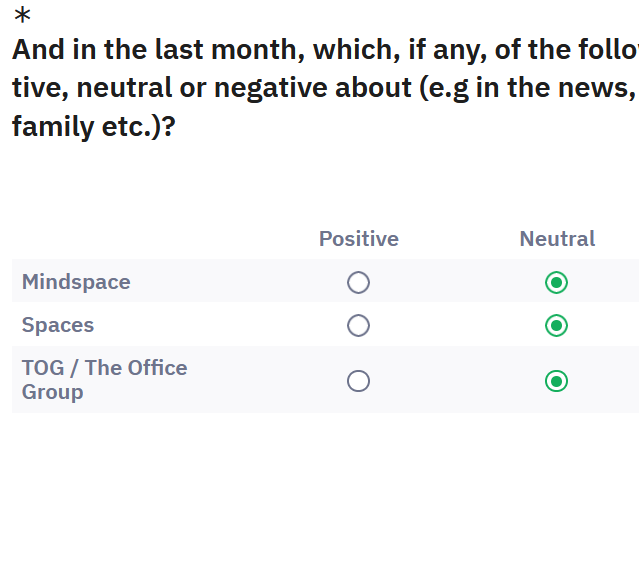Viewport: 639px width, 566px height.
Task: Click the word 'Group' in the last row
Action: pos(52,392)
